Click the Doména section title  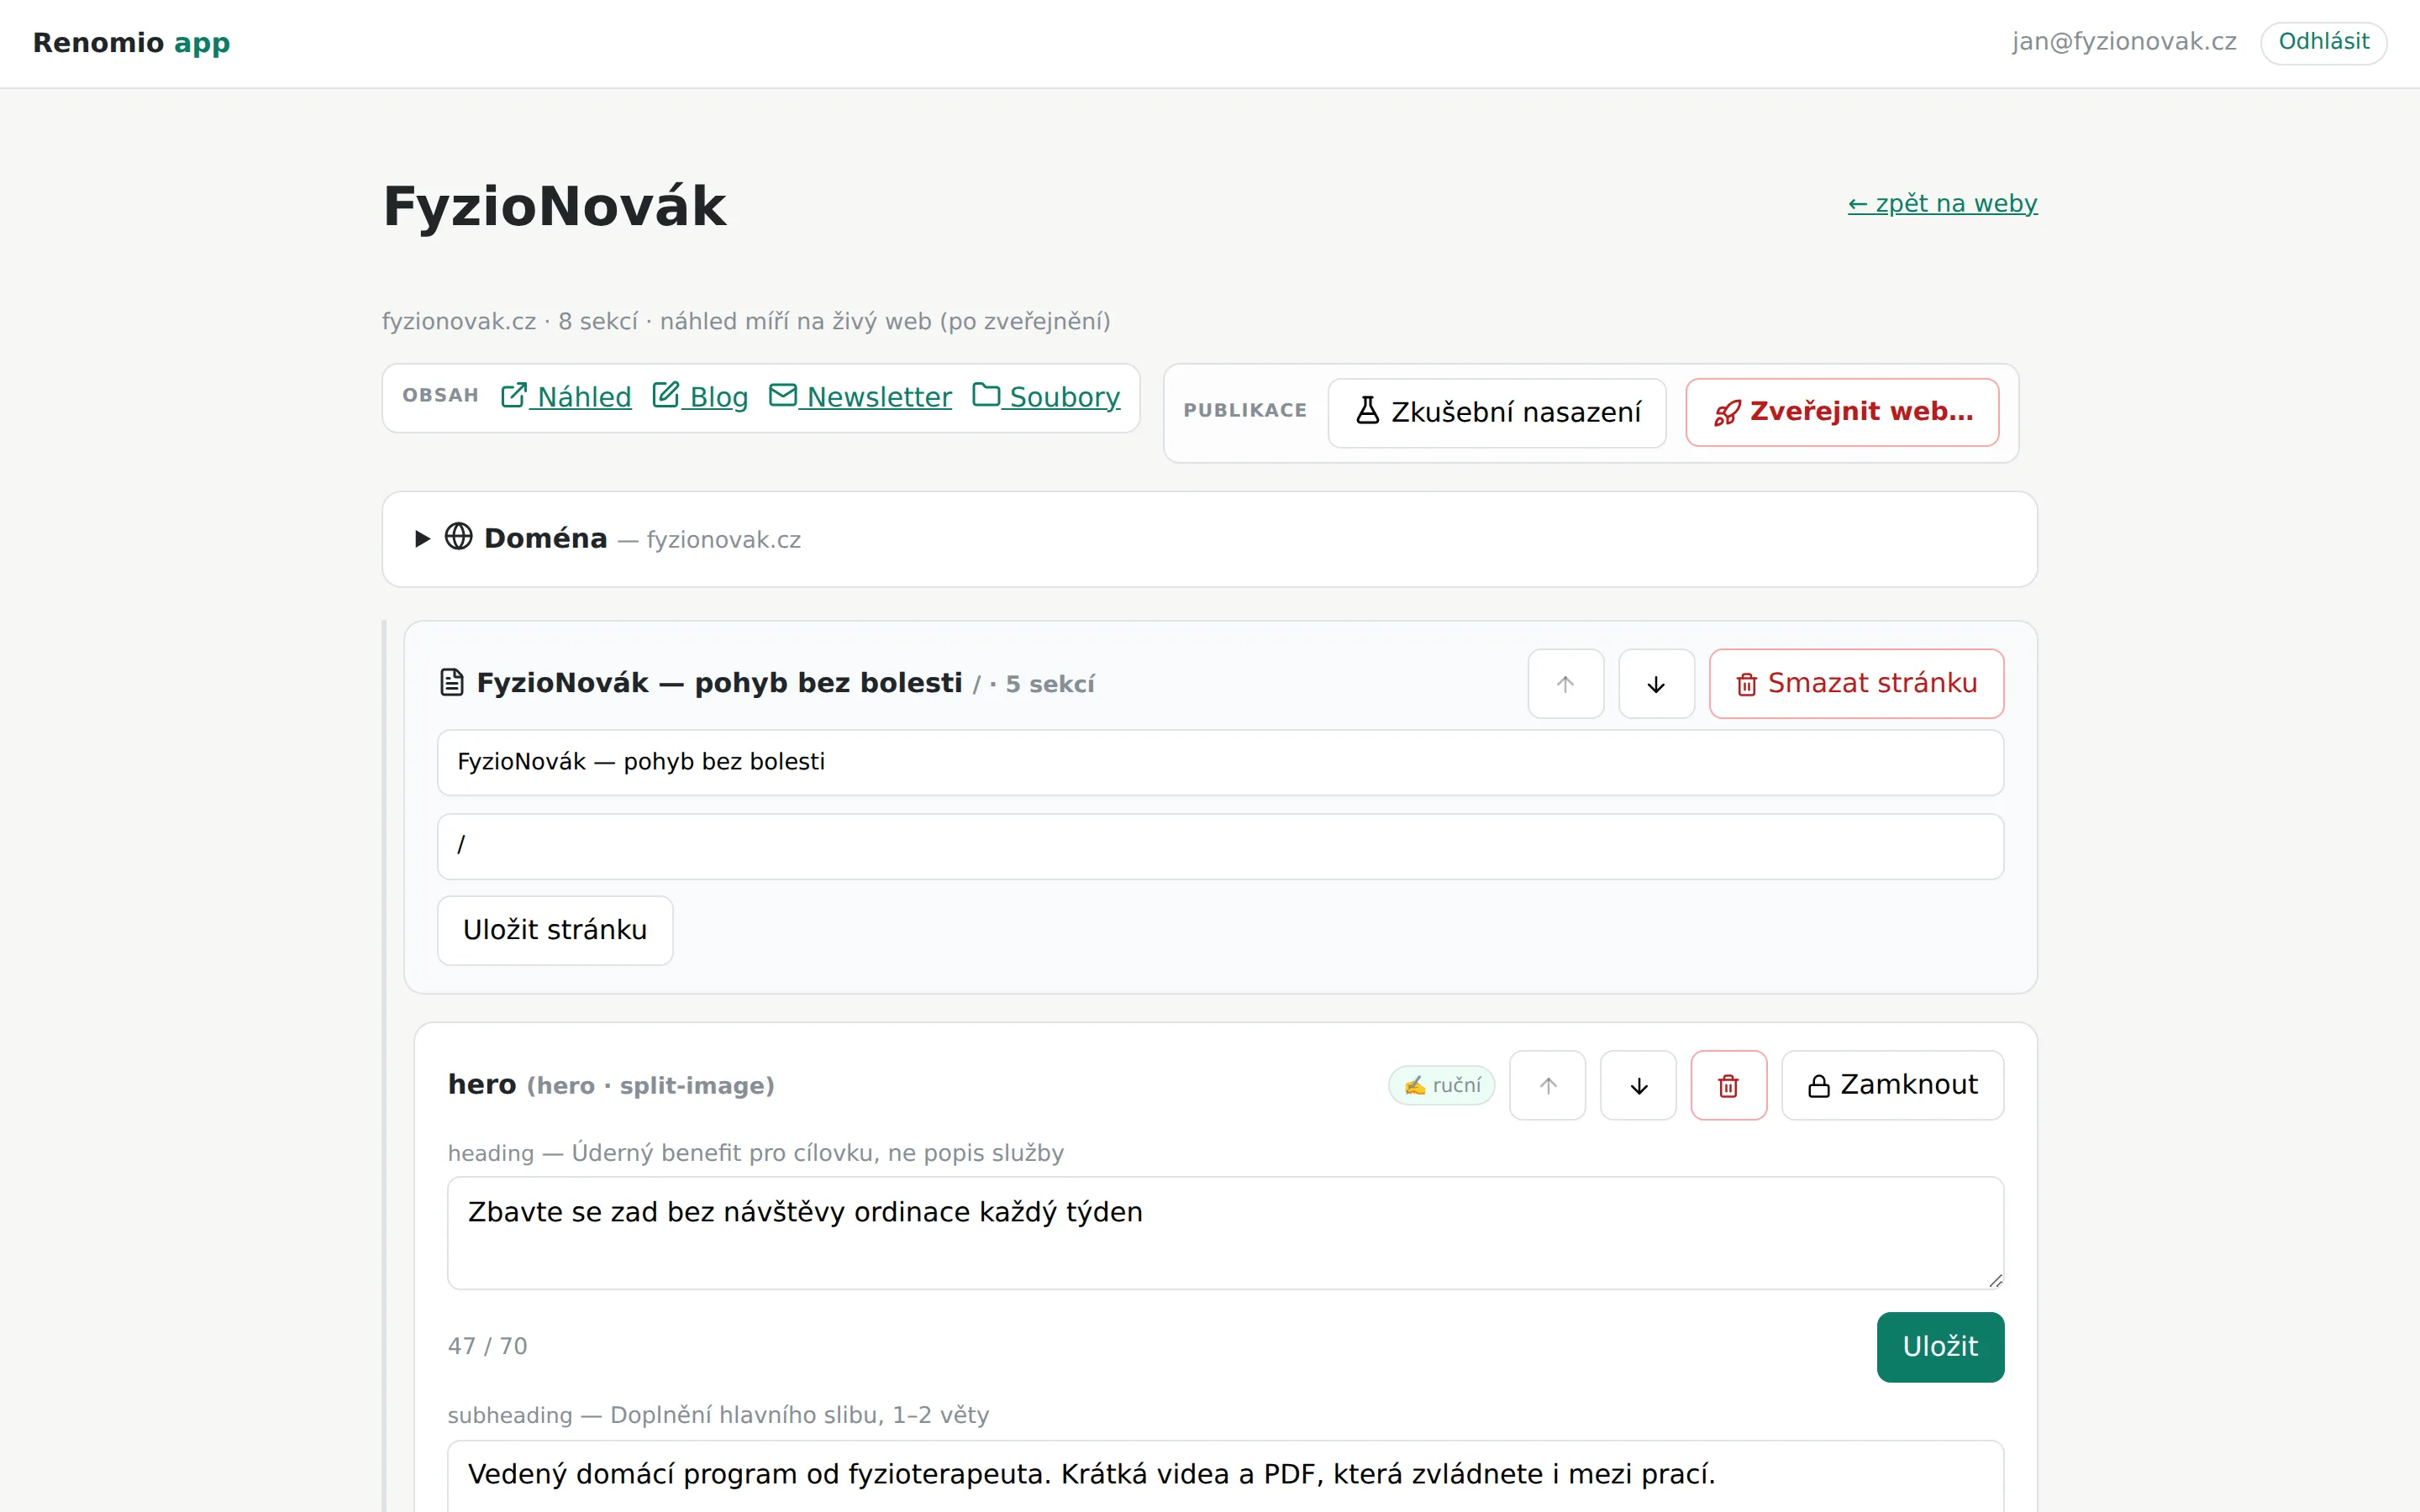(546, 539)
